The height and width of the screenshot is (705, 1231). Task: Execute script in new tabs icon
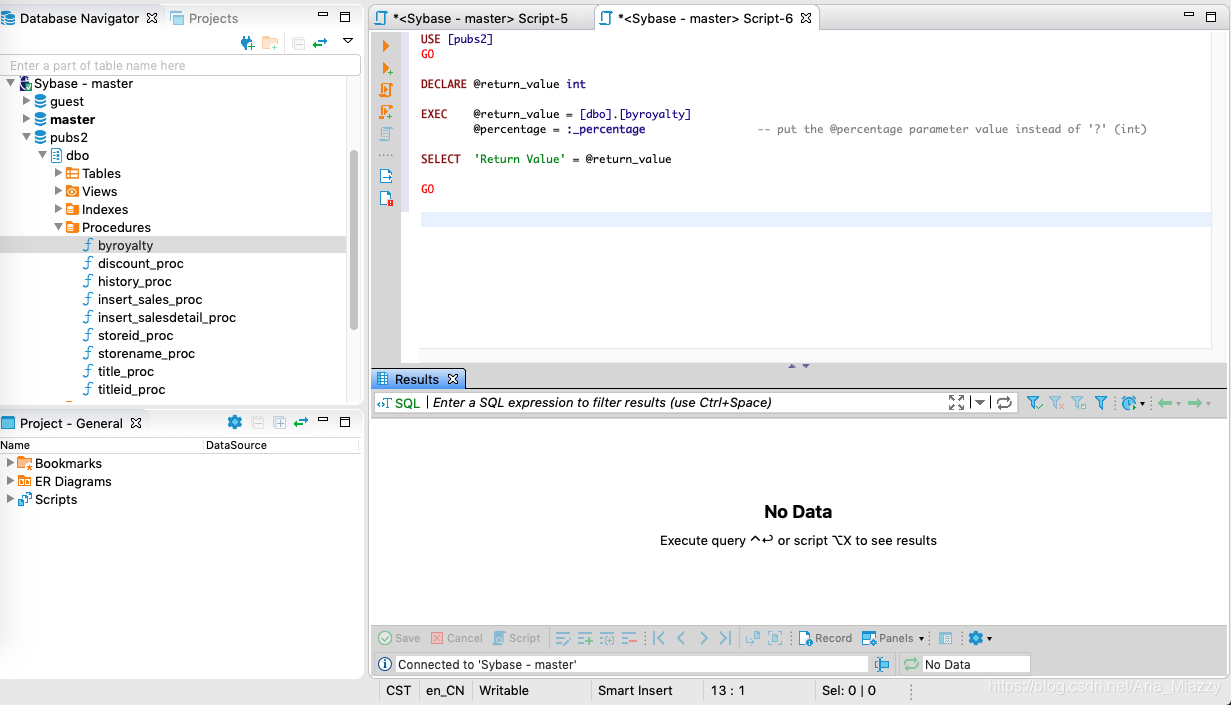coord(386,112)
